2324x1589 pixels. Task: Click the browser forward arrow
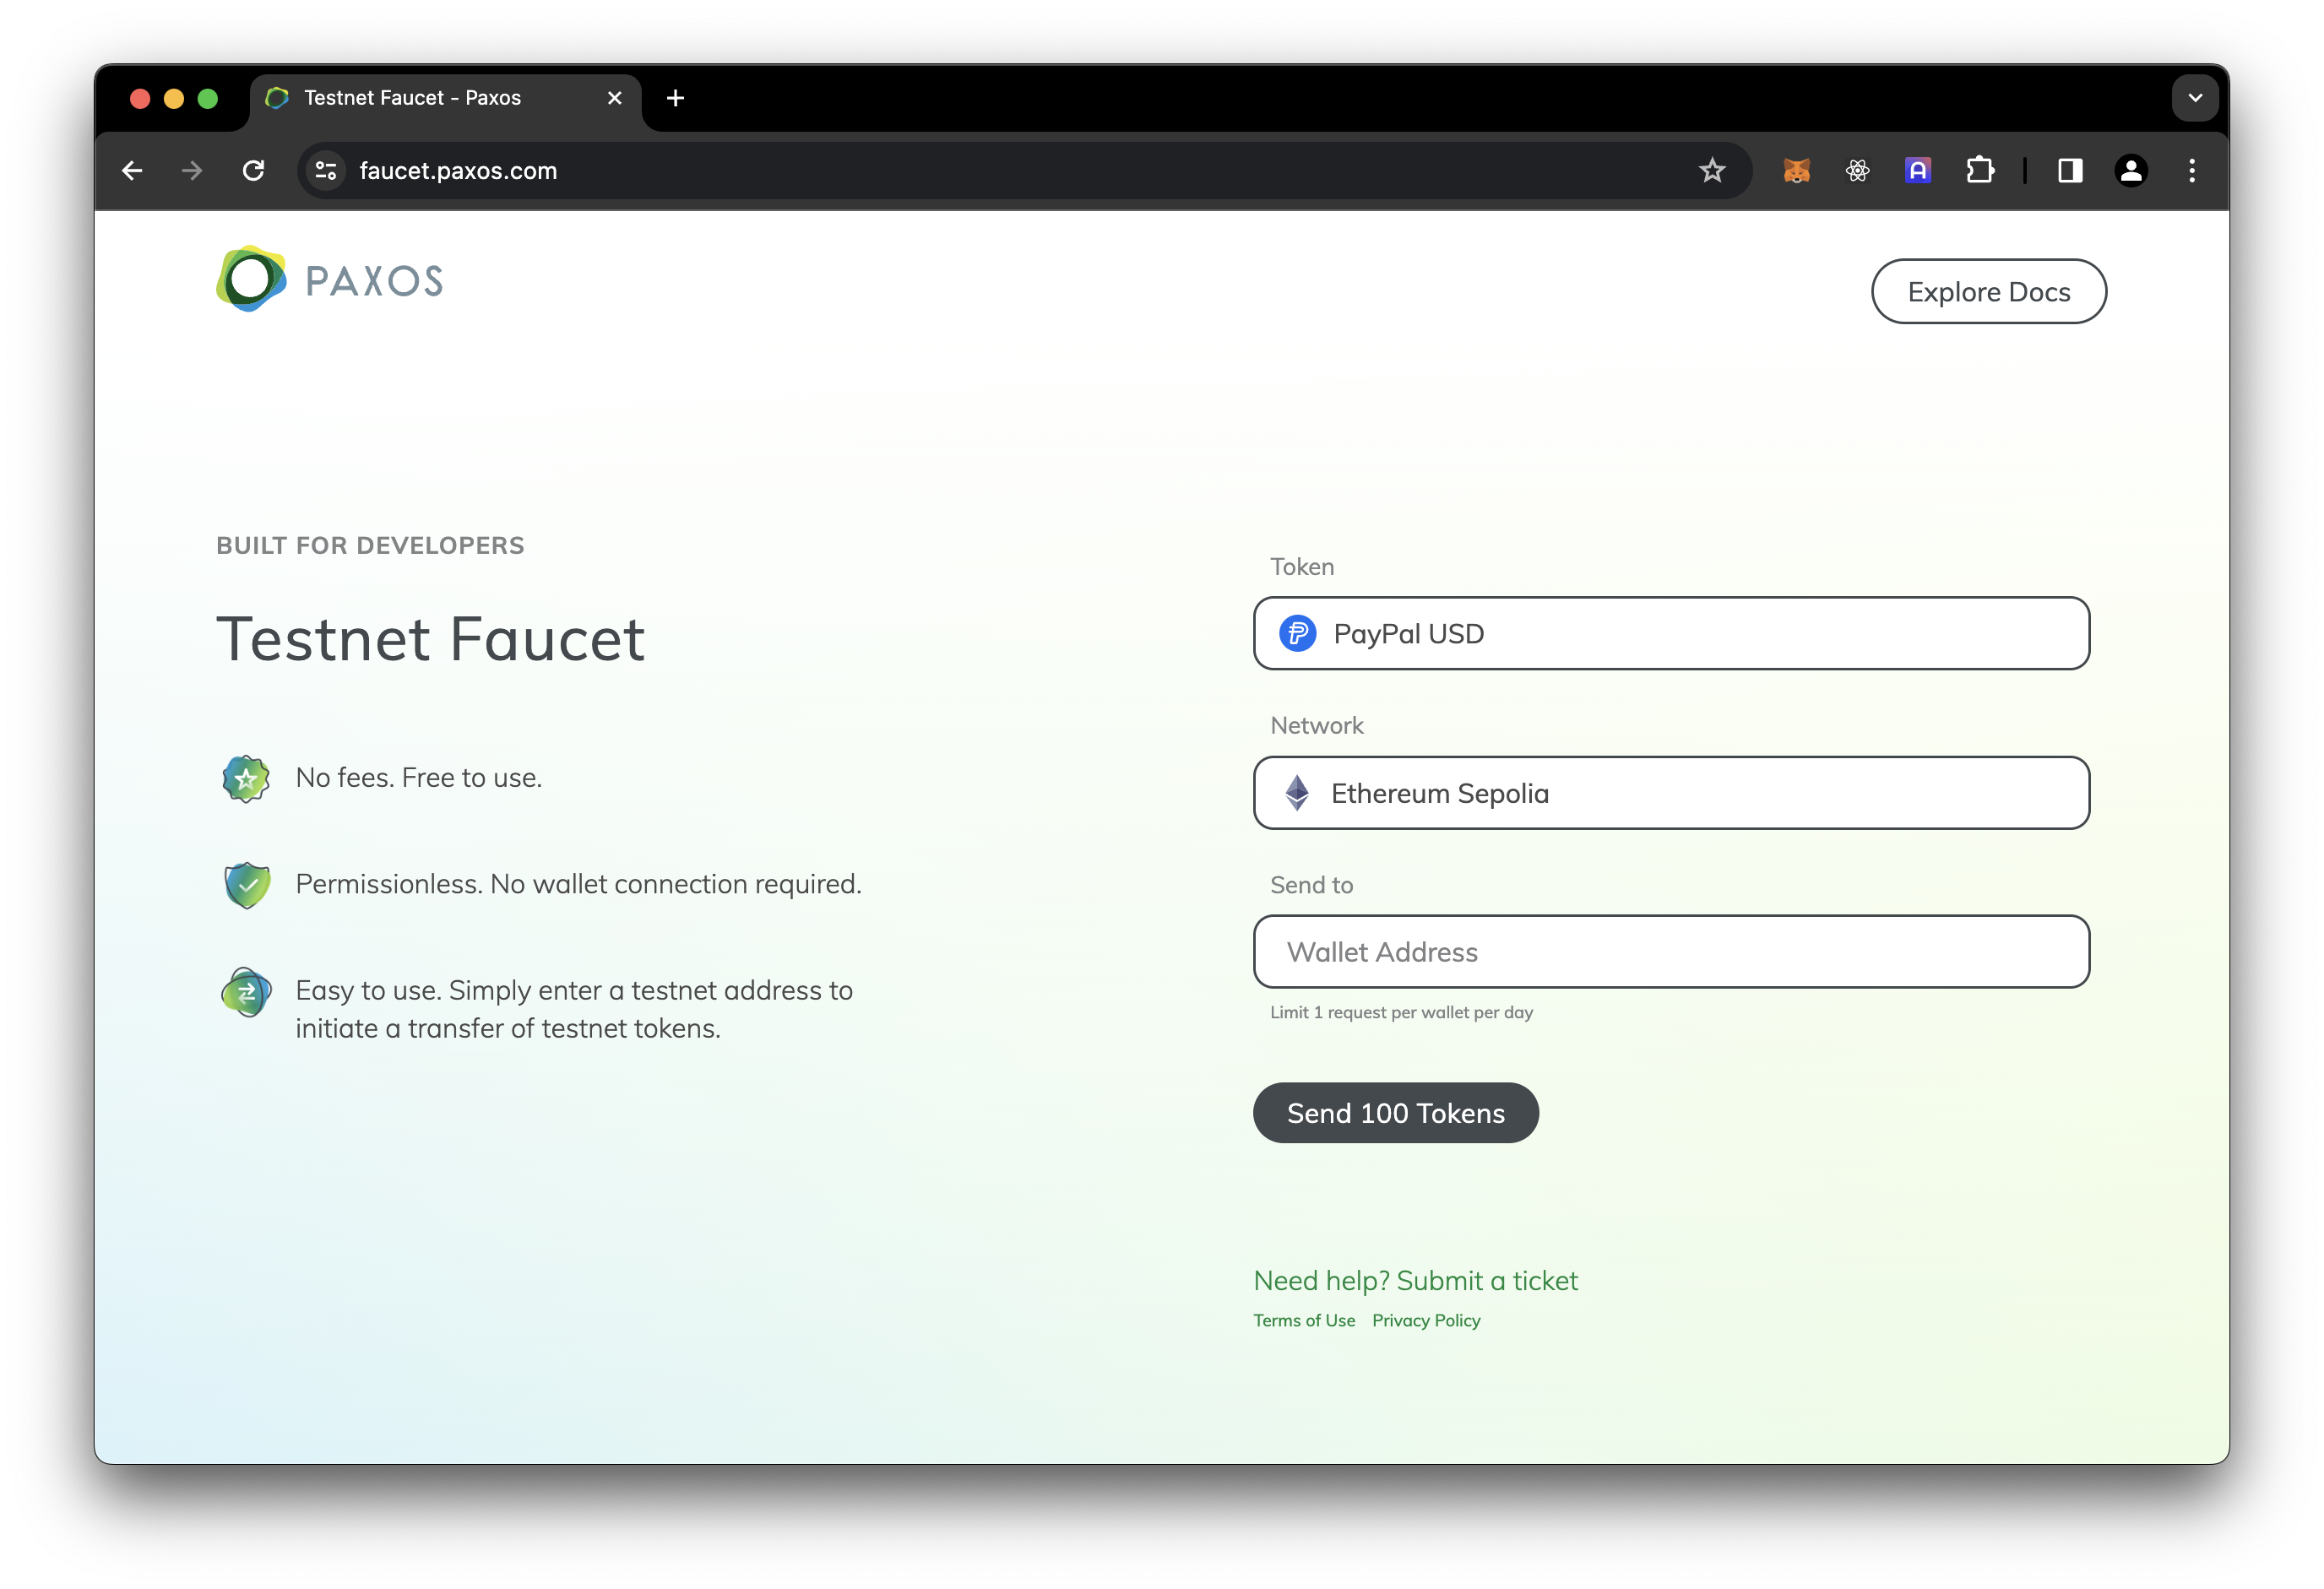tap(192, 171)
